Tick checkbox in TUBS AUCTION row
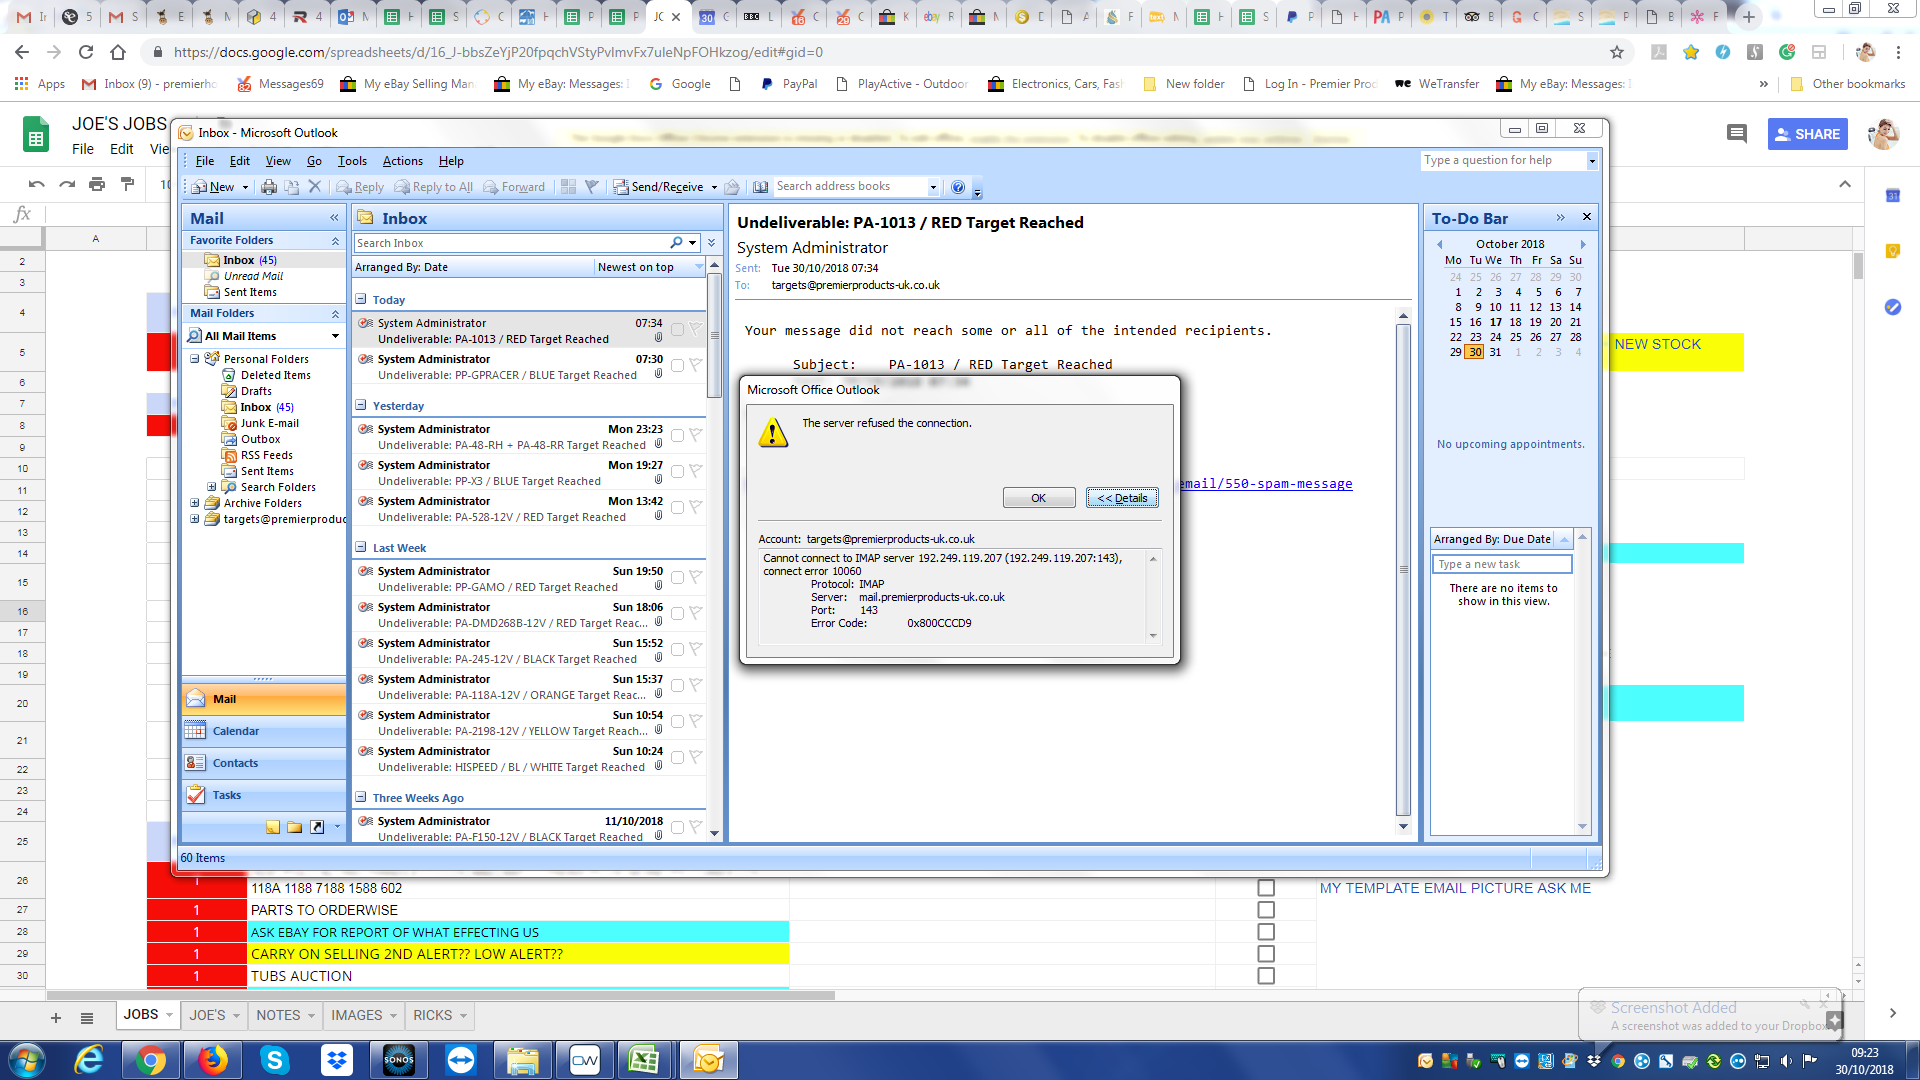The height and width of the screenshot is (1080, 1920). click(1266, 976)
